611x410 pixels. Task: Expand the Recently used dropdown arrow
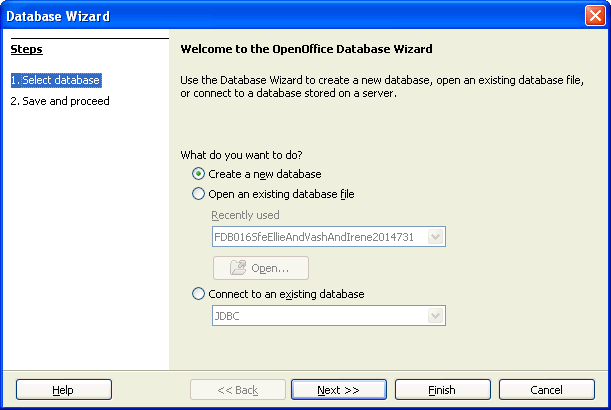point(435,237)
